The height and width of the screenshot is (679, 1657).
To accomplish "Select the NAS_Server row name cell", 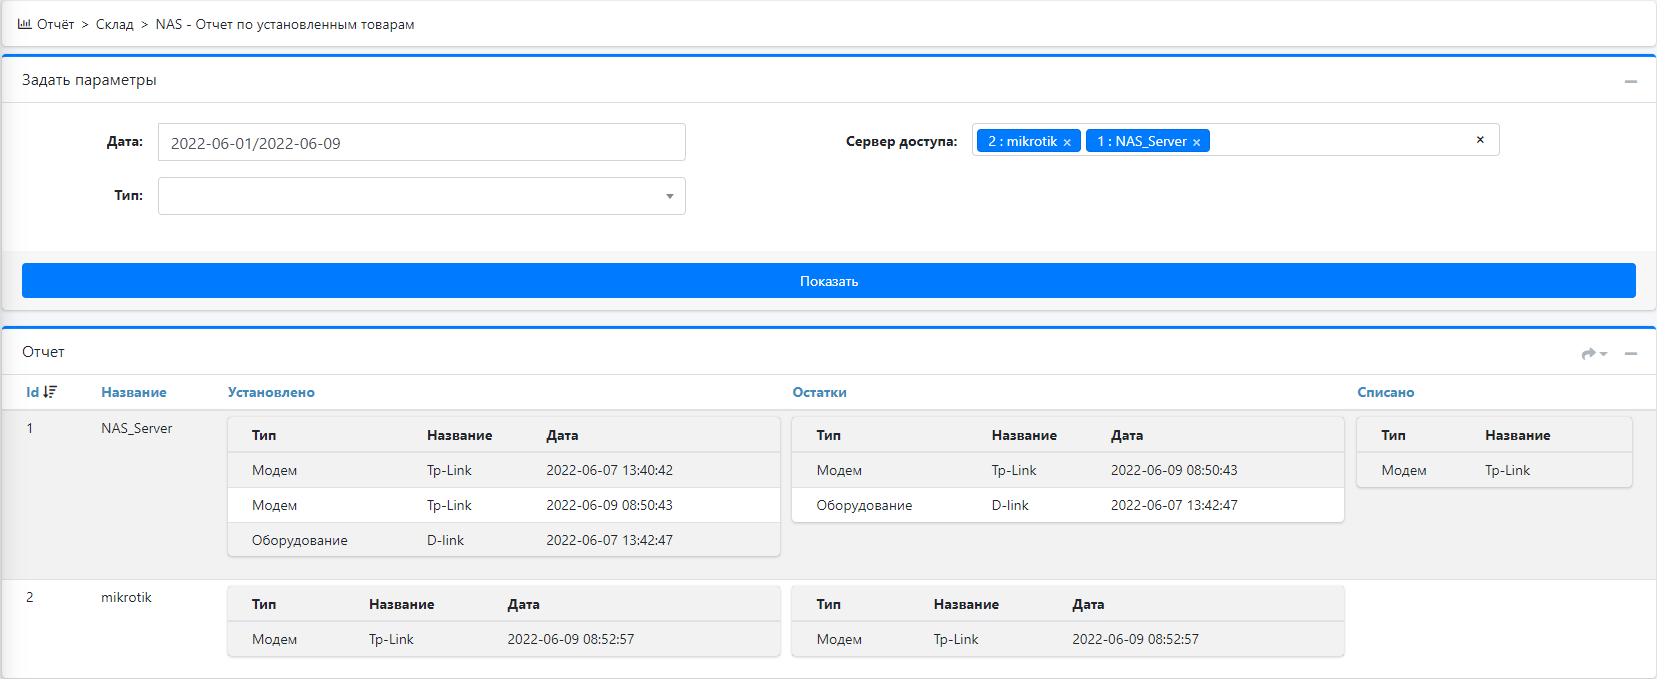I will click(x=136, y=428).
